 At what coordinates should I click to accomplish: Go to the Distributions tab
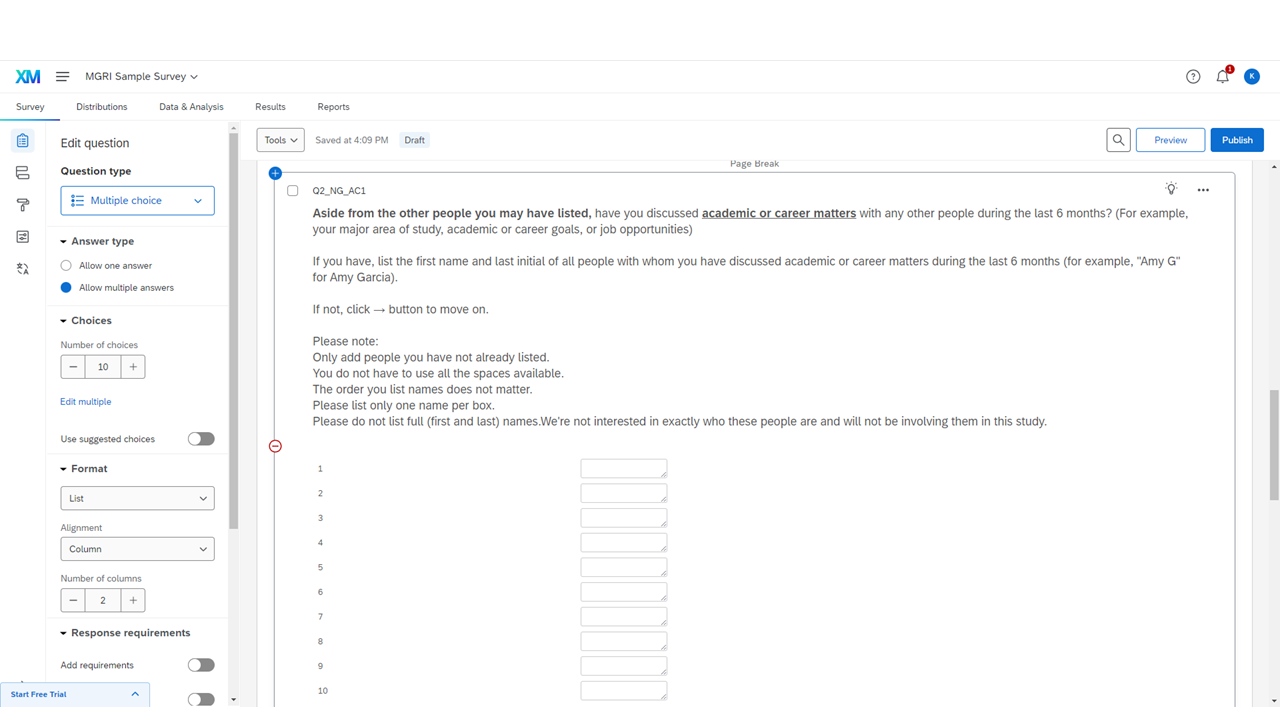[101, 107]
